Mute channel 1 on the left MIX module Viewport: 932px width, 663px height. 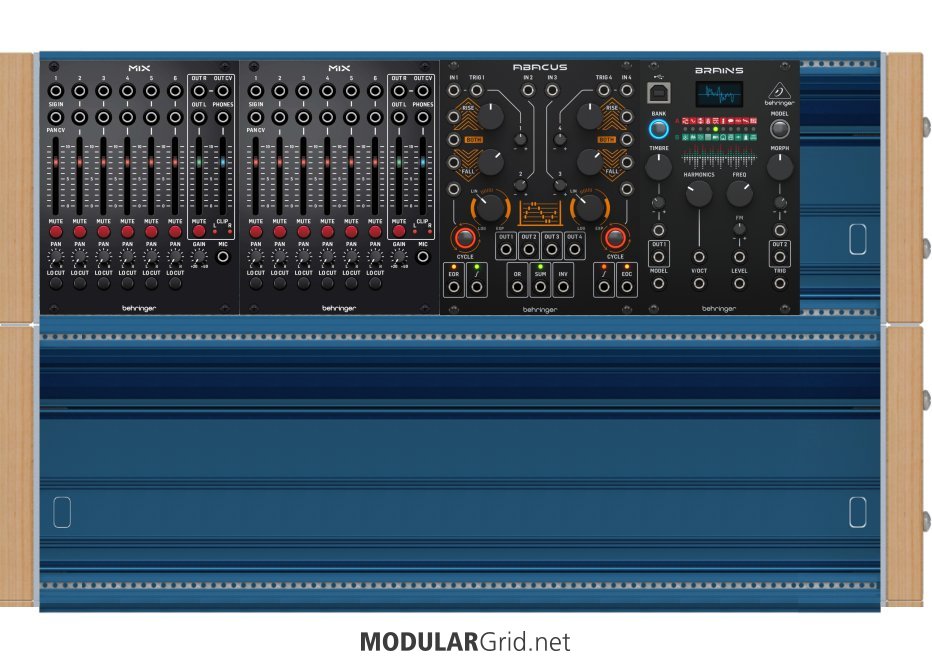coord(56,231)
